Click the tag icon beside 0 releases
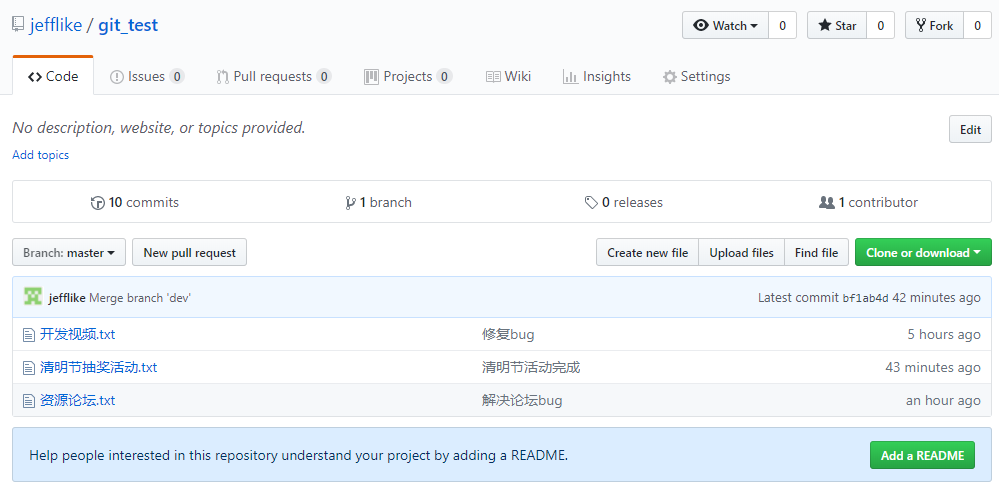 pos(591,203)
